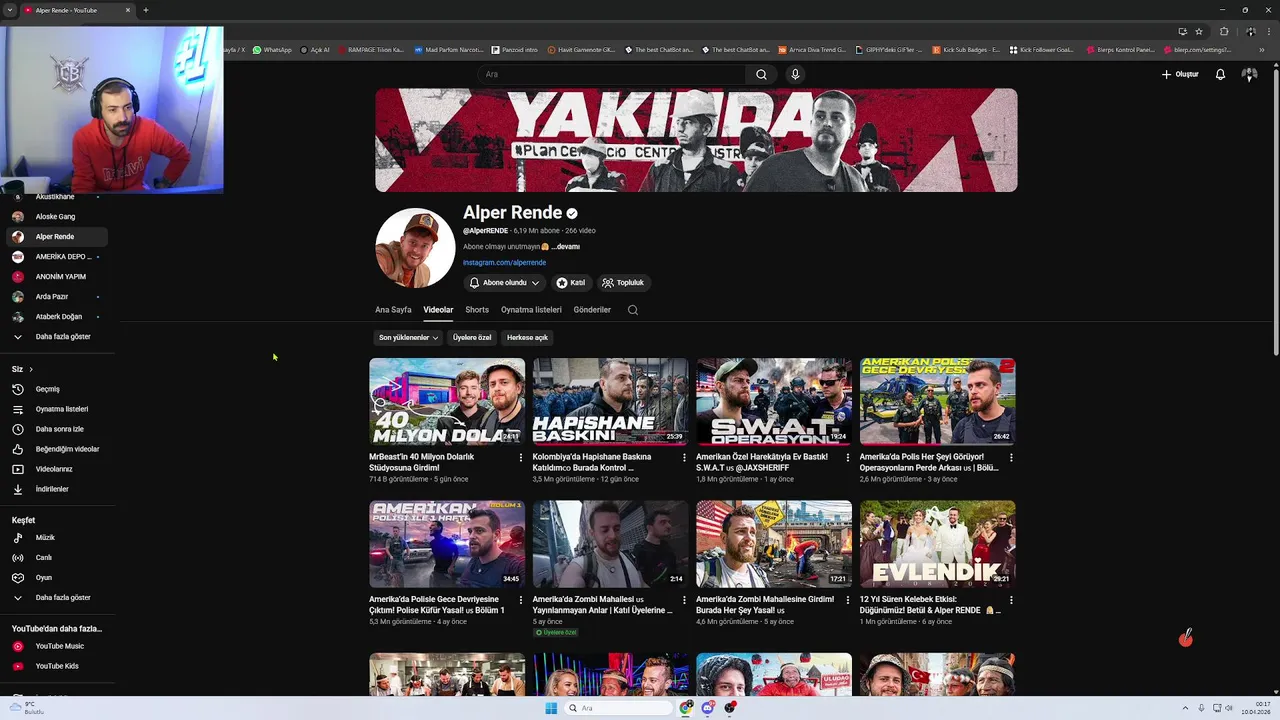Select the Herkese açık filter chip
This screenshot has width=1280, height=720.
click(x=527, y=338)
